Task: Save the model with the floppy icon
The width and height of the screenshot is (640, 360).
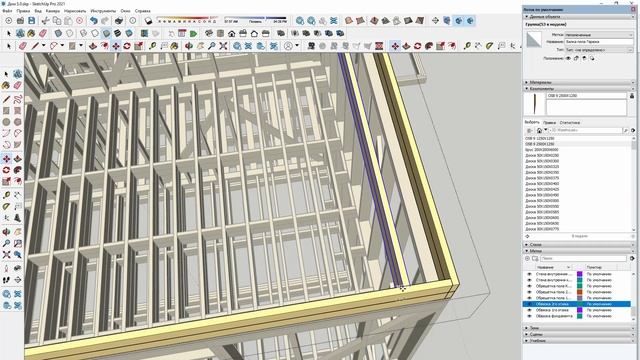Action: coord(31,20)
